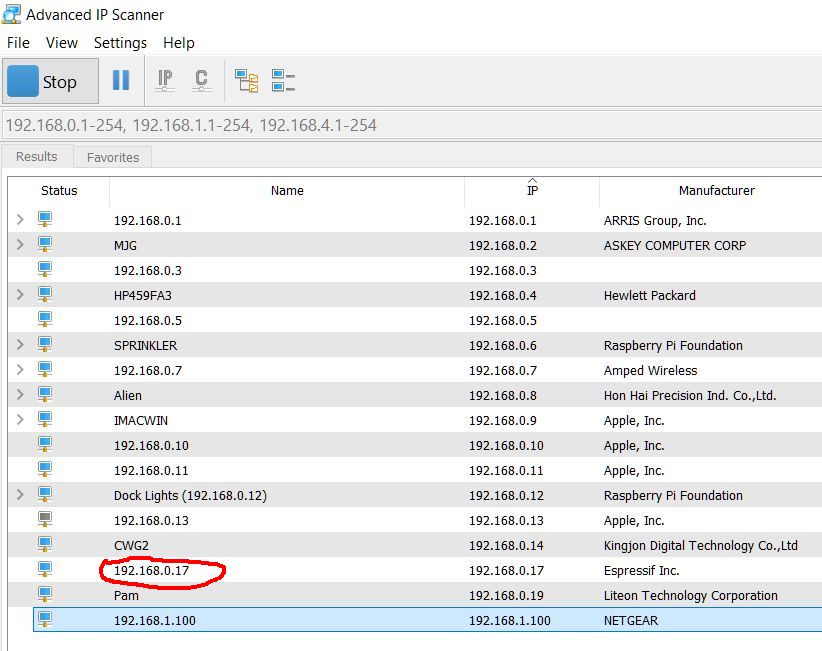Click the C class subnet toolbar icon

(201, 80)
